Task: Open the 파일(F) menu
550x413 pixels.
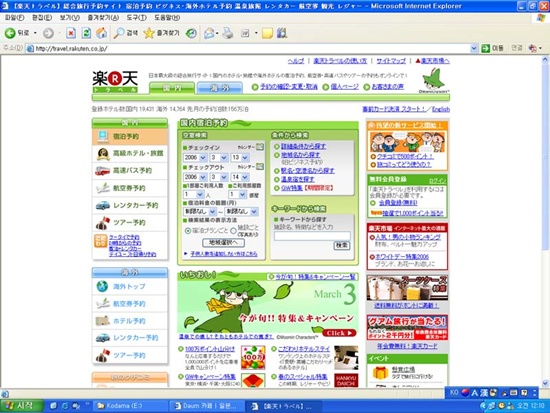Action: tap(14, 18)
